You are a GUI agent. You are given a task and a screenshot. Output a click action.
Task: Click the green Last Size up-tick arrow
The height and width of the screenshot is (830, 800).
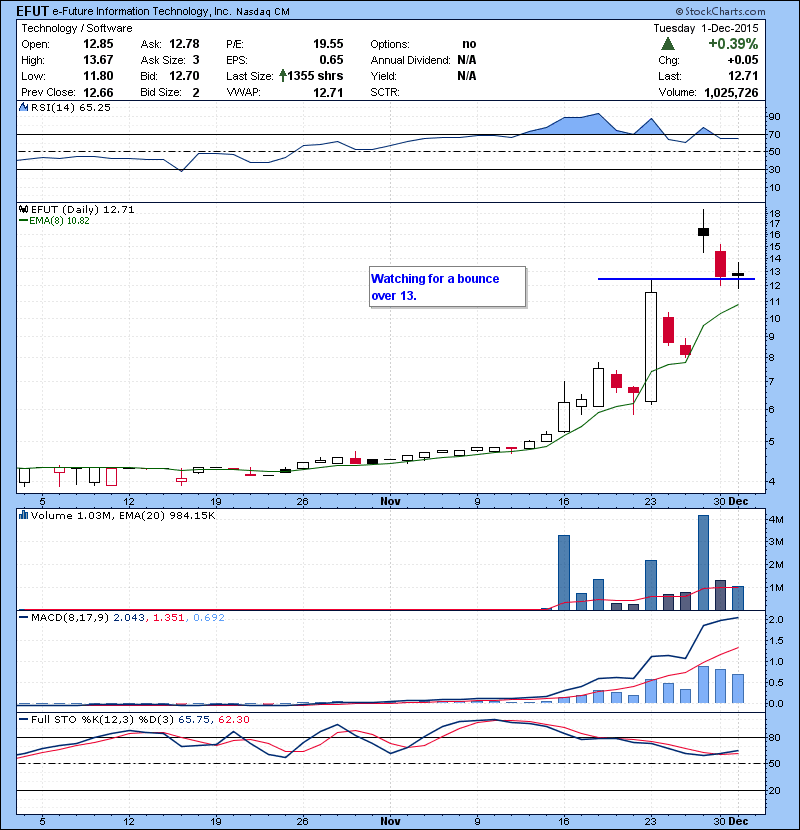[x=283, y=76]
